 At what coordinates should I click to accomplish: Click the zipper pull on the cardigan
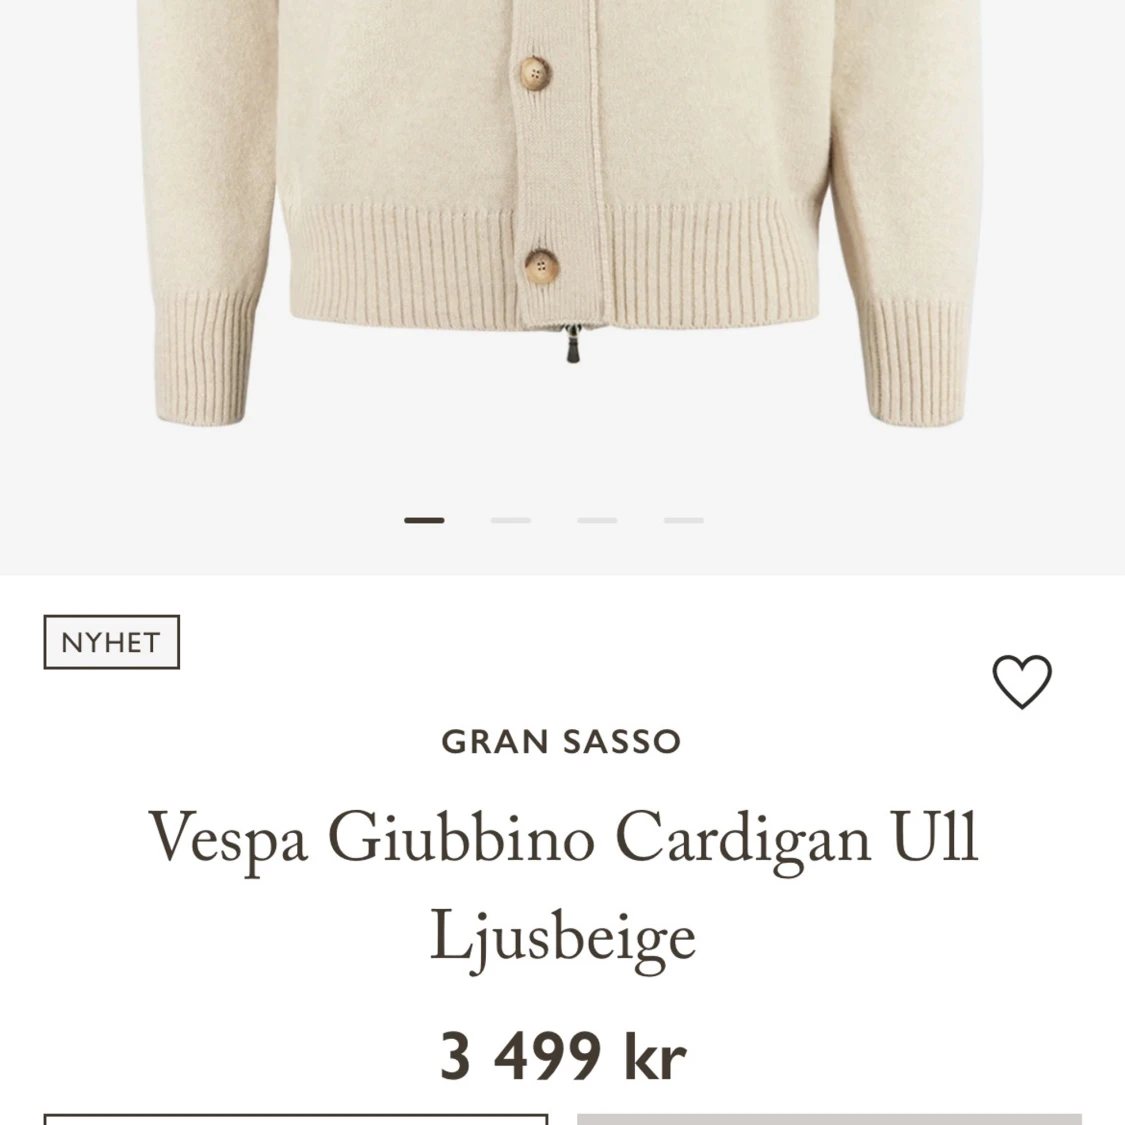tap(573, 344)
